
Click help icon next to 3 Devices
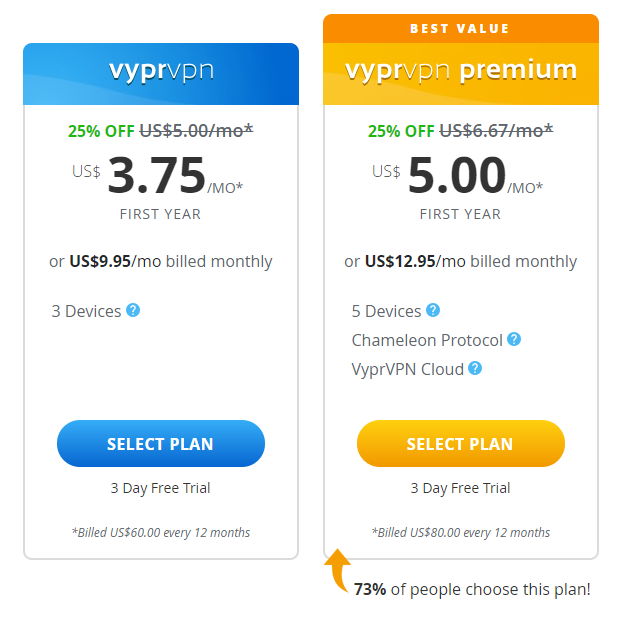coord(133,310)
